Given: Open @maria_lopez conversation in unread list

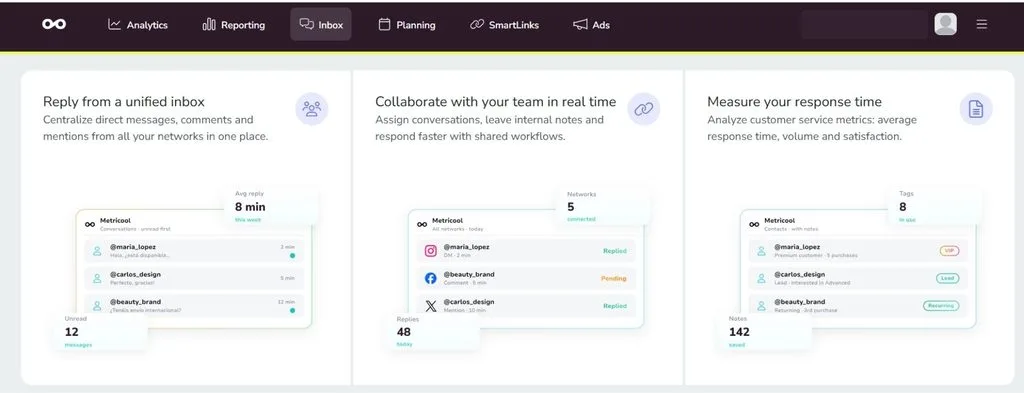Looking at the screenshot, I should tap(194, 251).
